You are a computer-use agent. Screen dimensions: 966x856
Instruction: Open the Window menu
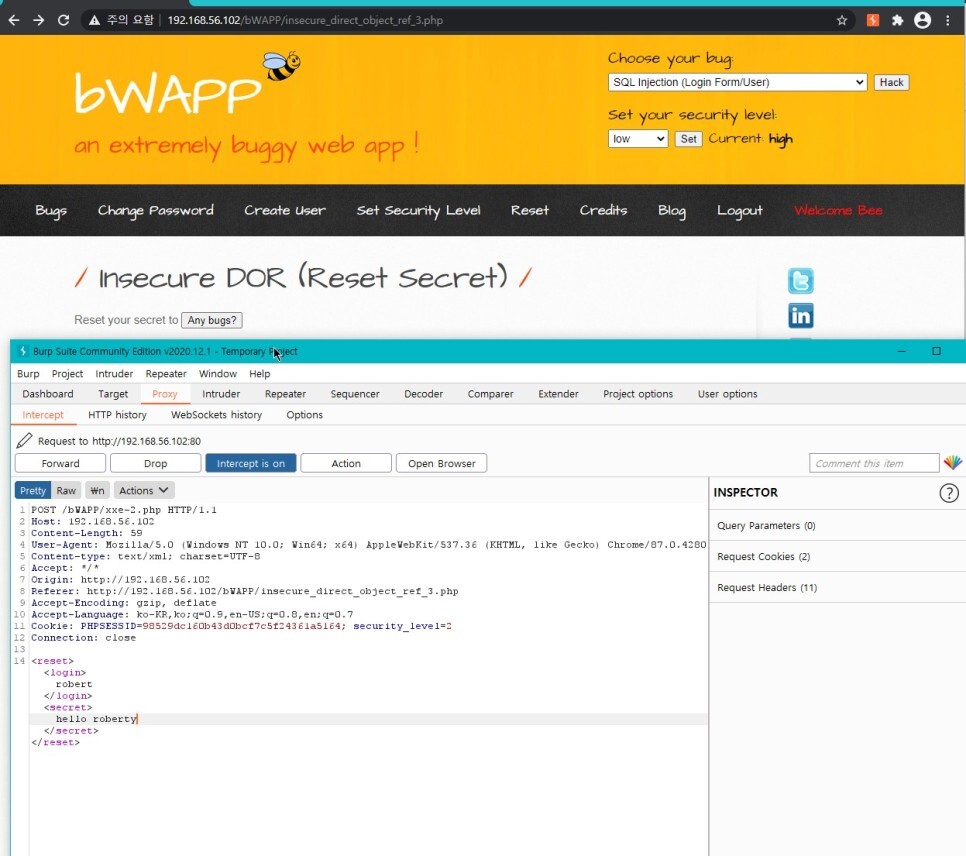click(217, 373)
